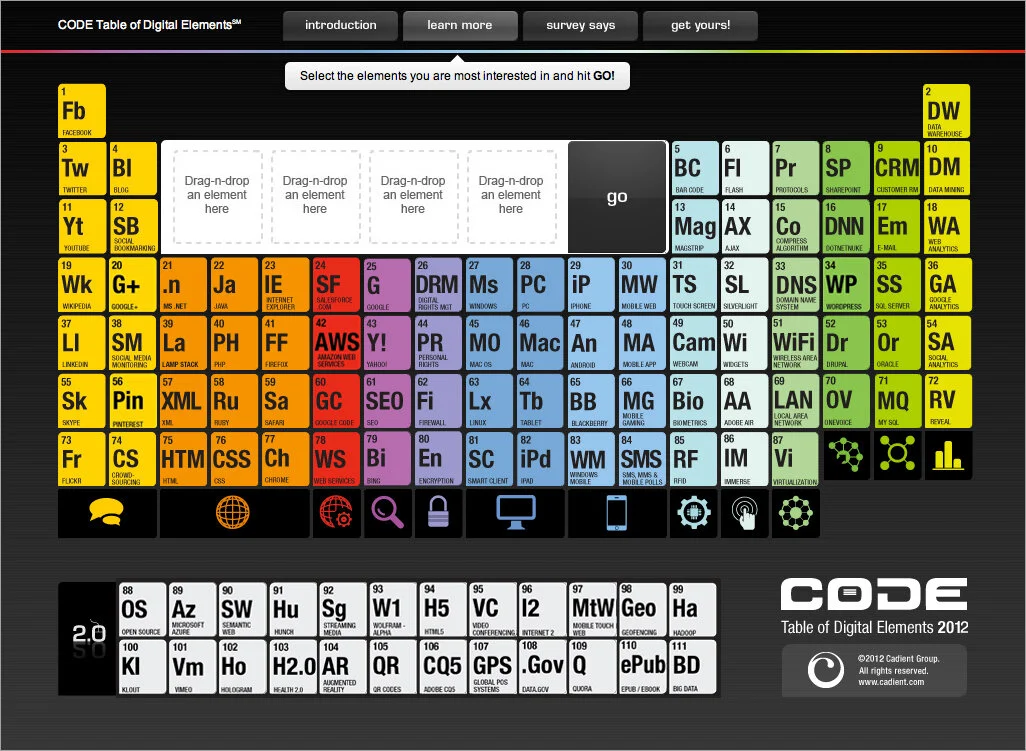Image resolution: width=1026 pixels, height=751 pixels.
Task: Select the touch finger category icon
Action: point(745,514)
